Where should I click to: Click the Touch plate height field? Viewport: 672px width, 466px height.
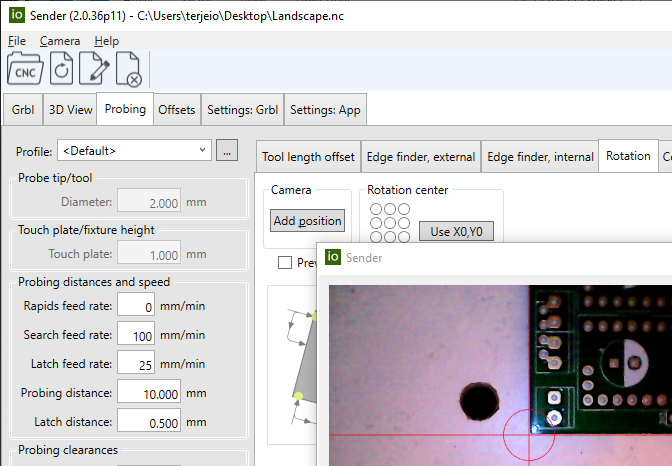pos(149,253)
